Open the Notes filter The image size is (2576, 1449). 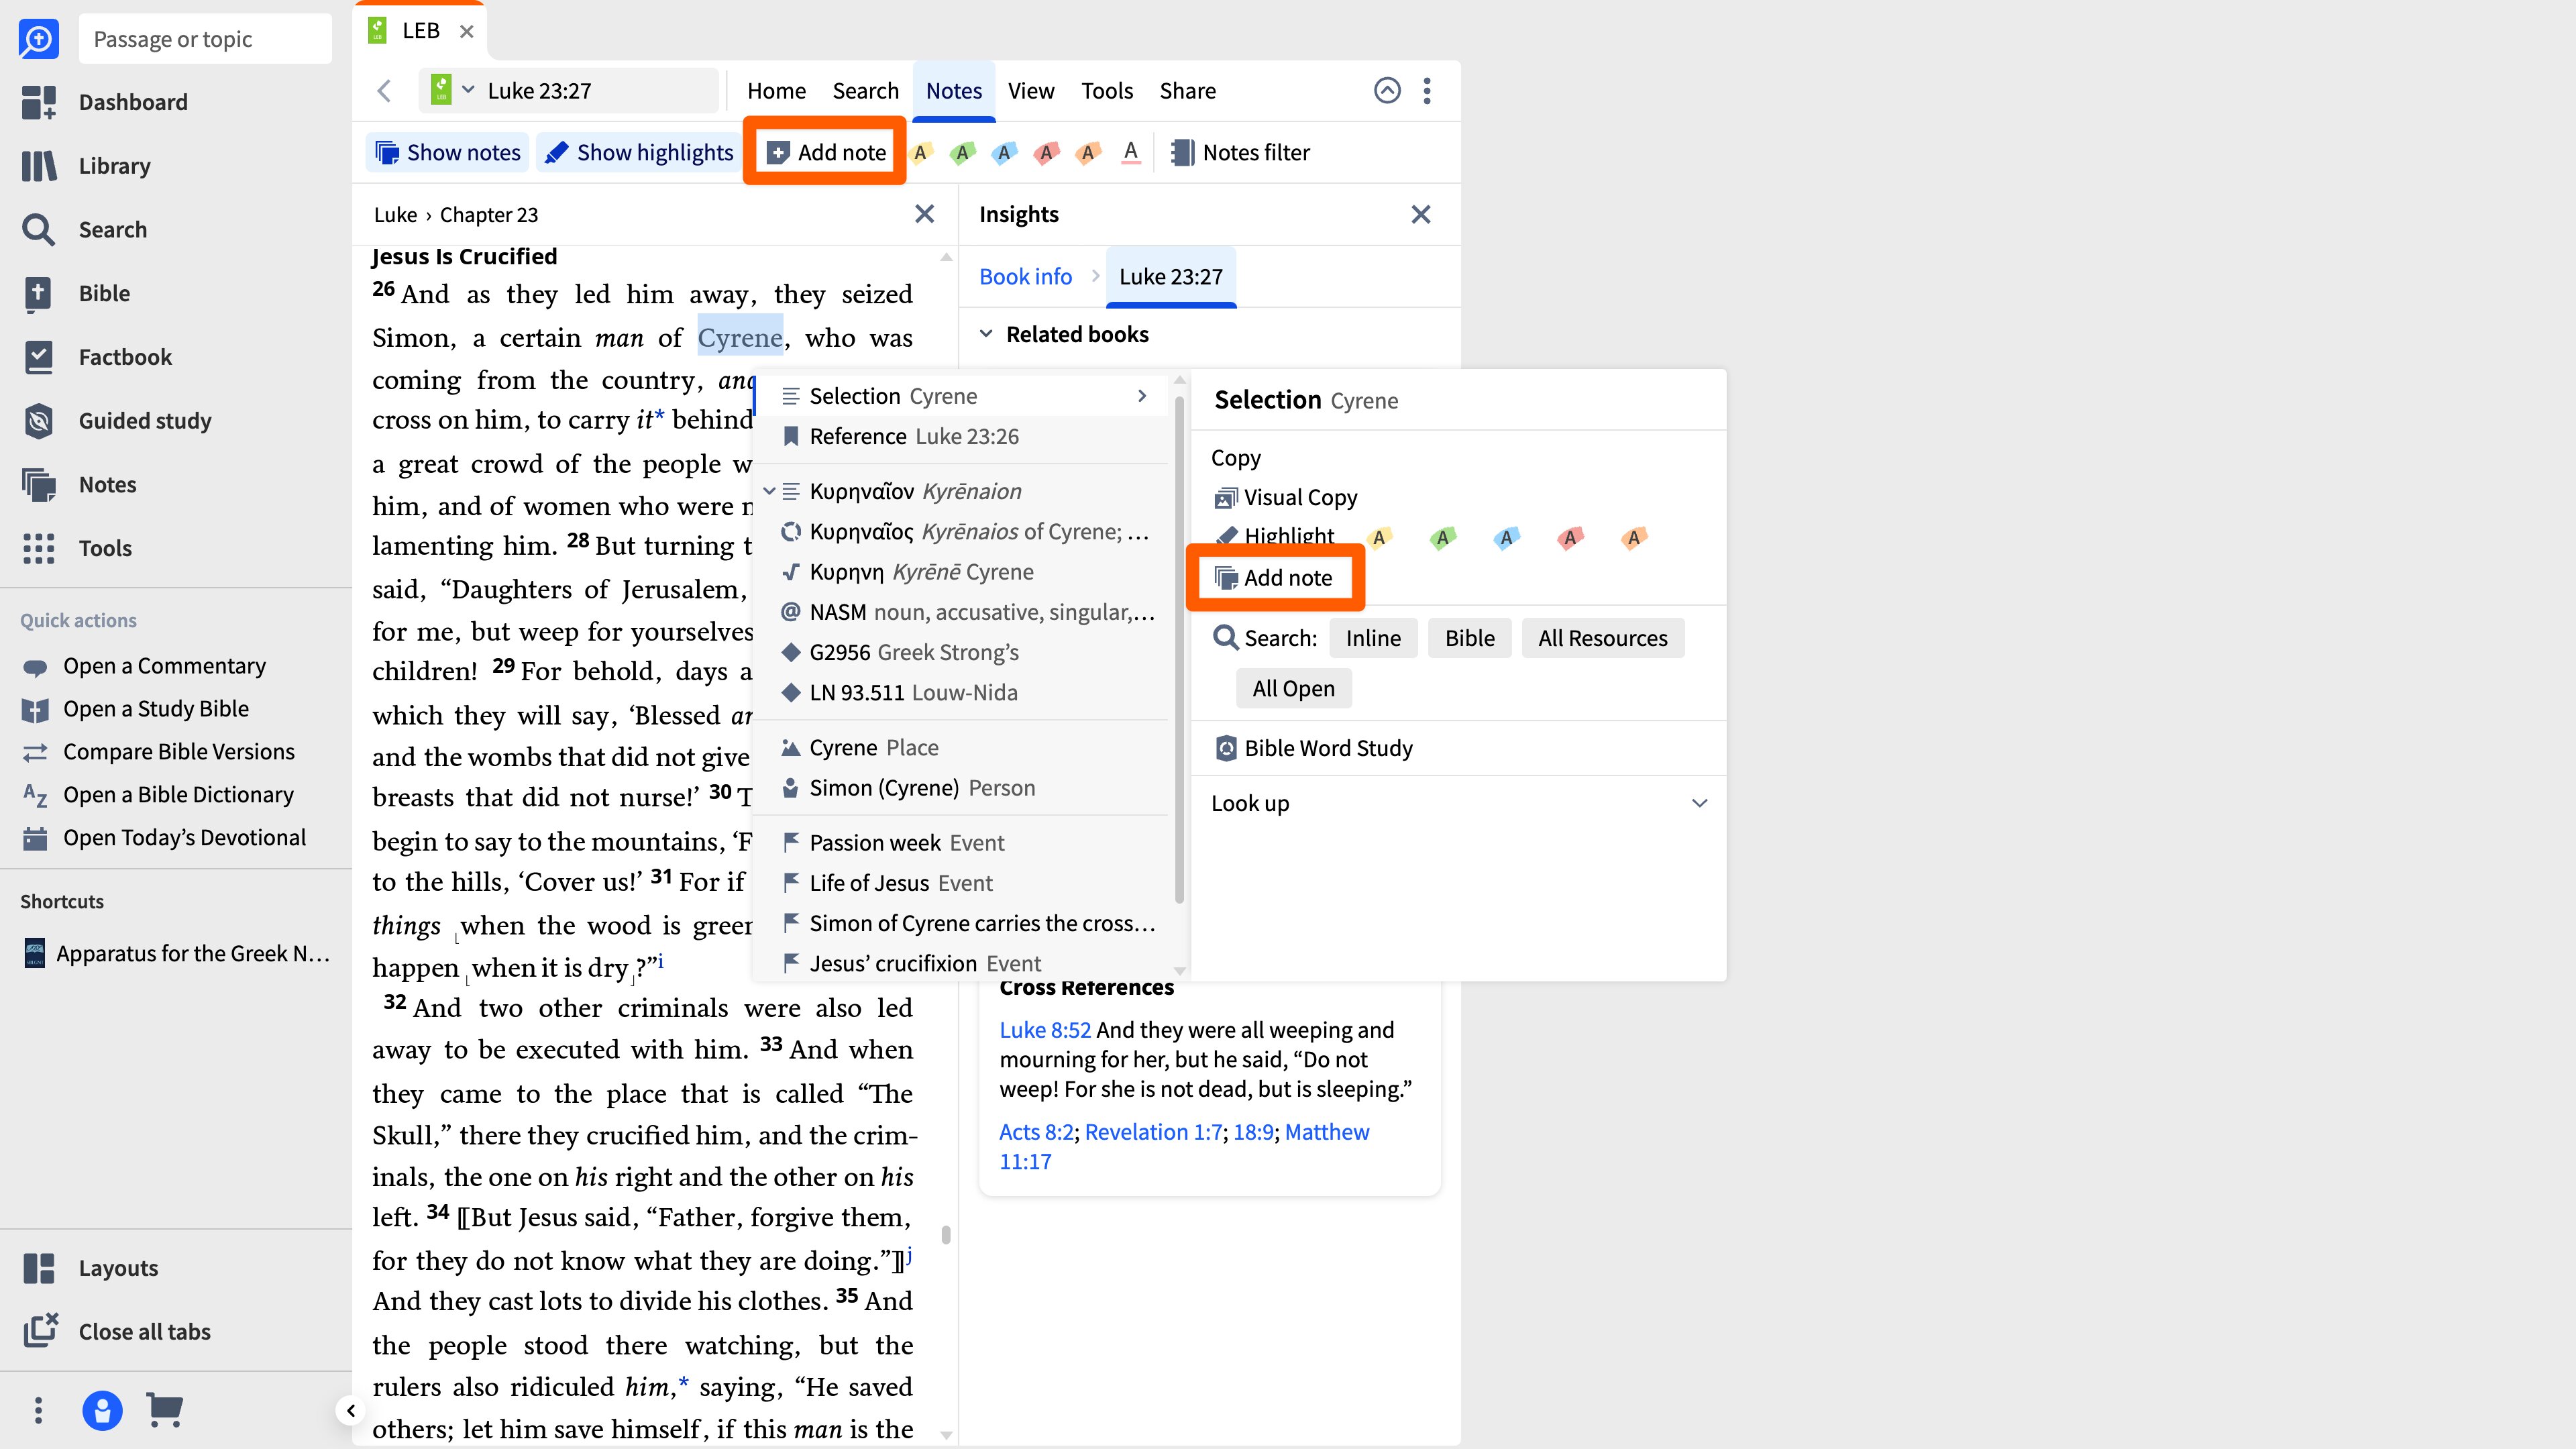pos(1240,153)
